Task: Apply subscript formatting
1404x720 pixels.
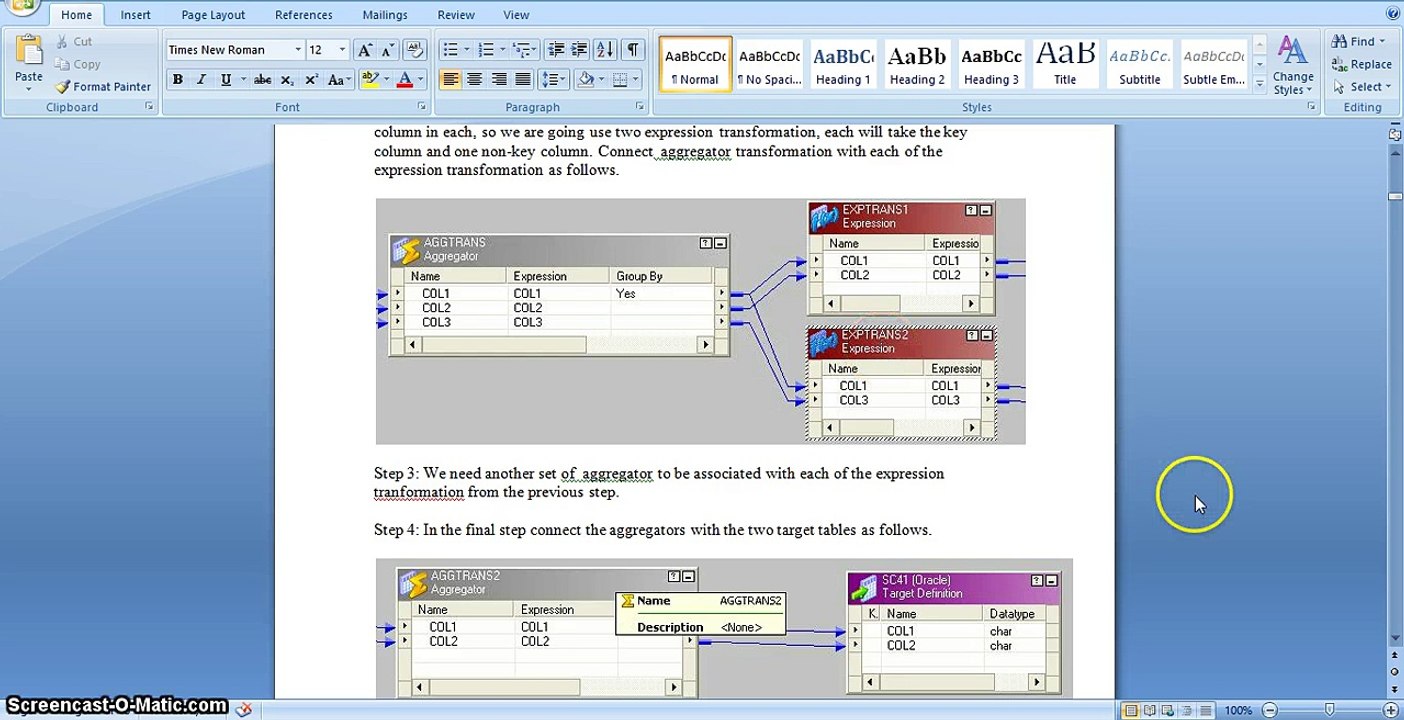Action: coord(287,80)
